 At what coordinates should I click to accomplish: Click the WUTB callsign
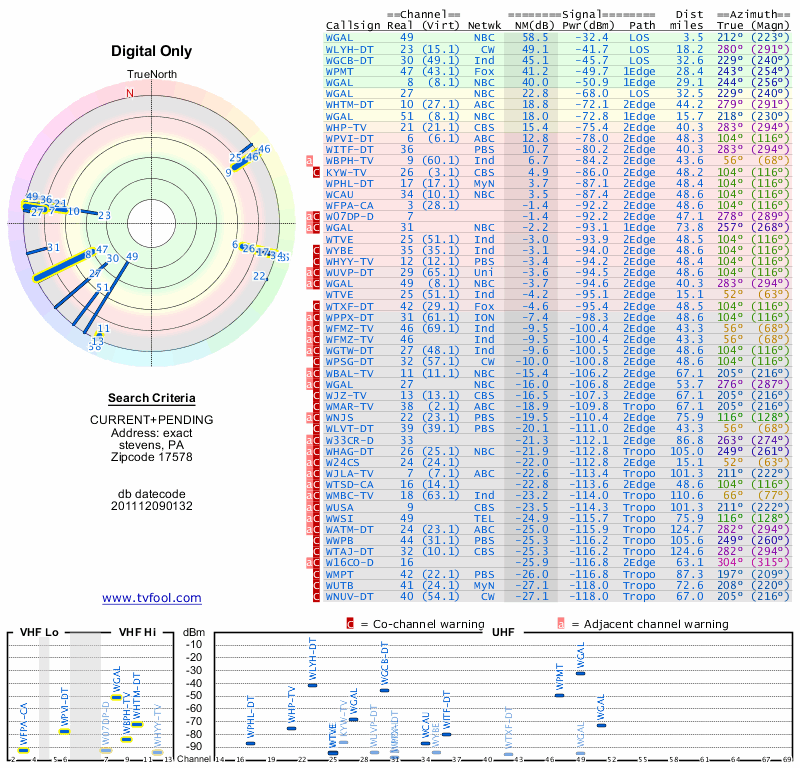click(x=339, y=586)
